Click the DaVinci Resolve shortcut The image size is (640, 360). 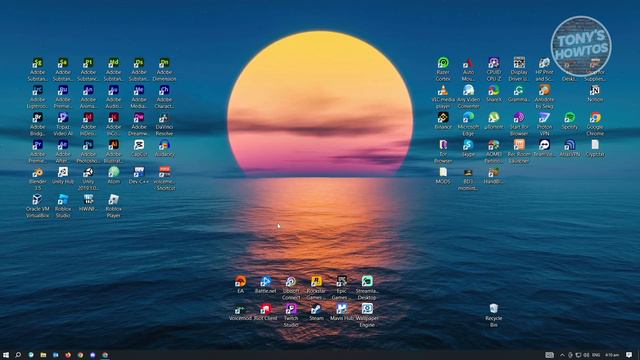pos(164,118)
